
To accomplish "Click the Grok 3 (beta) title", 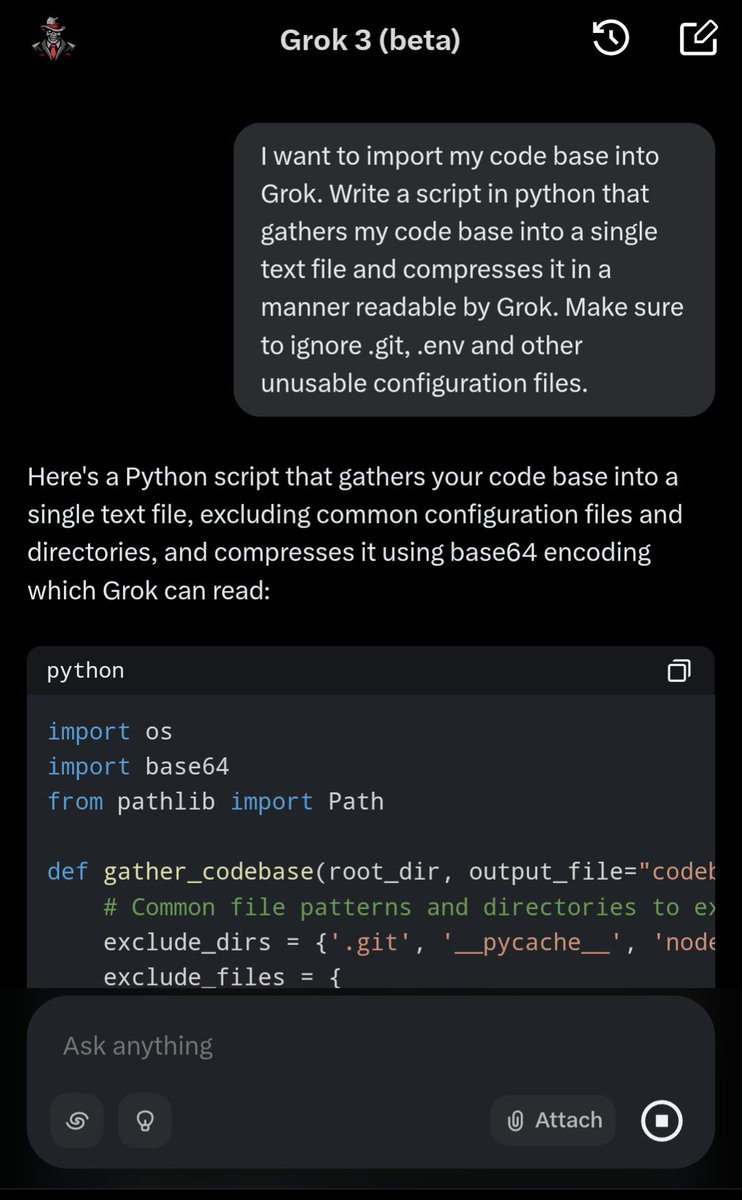I will (x=370, y=40).
